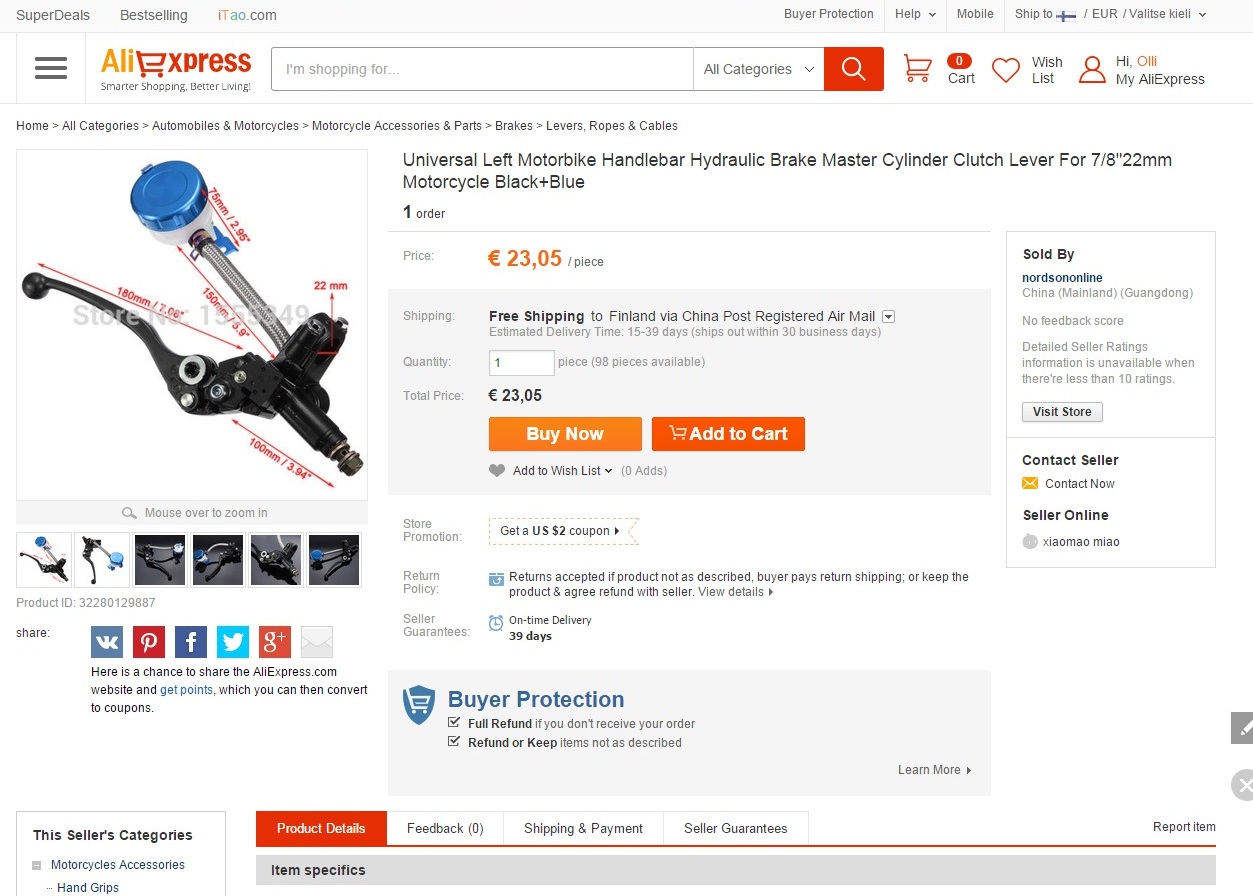Click the Buy Now button
The image size is (1253, 896).
tap(565, 434)
